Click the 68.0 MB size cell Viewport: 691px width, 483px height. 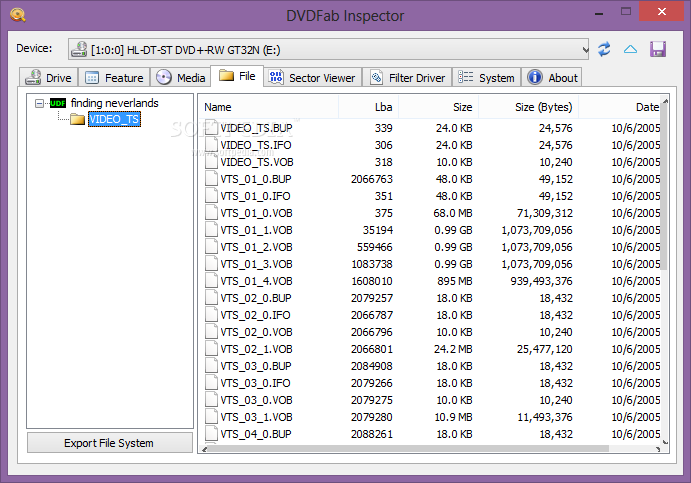tap(453, 213)
